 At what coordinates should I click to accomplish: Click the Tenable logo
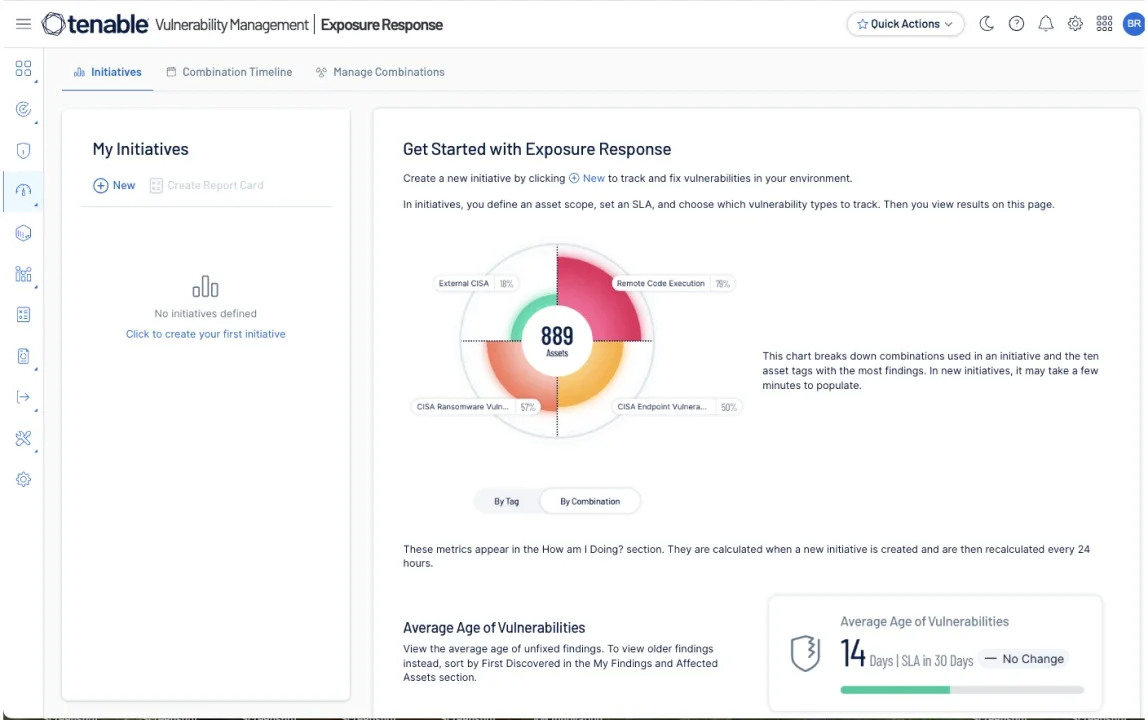click(x=94, y=24)
